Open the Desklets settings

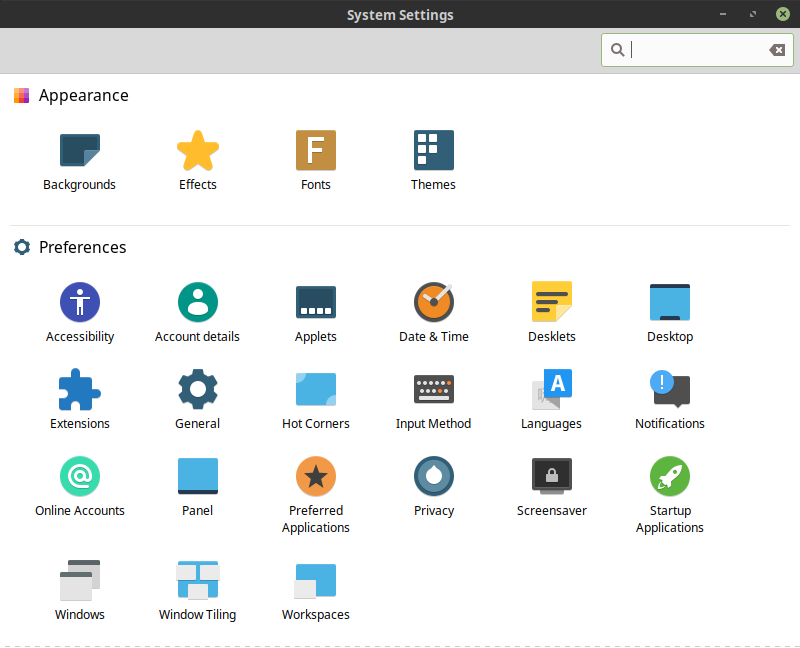552,302
